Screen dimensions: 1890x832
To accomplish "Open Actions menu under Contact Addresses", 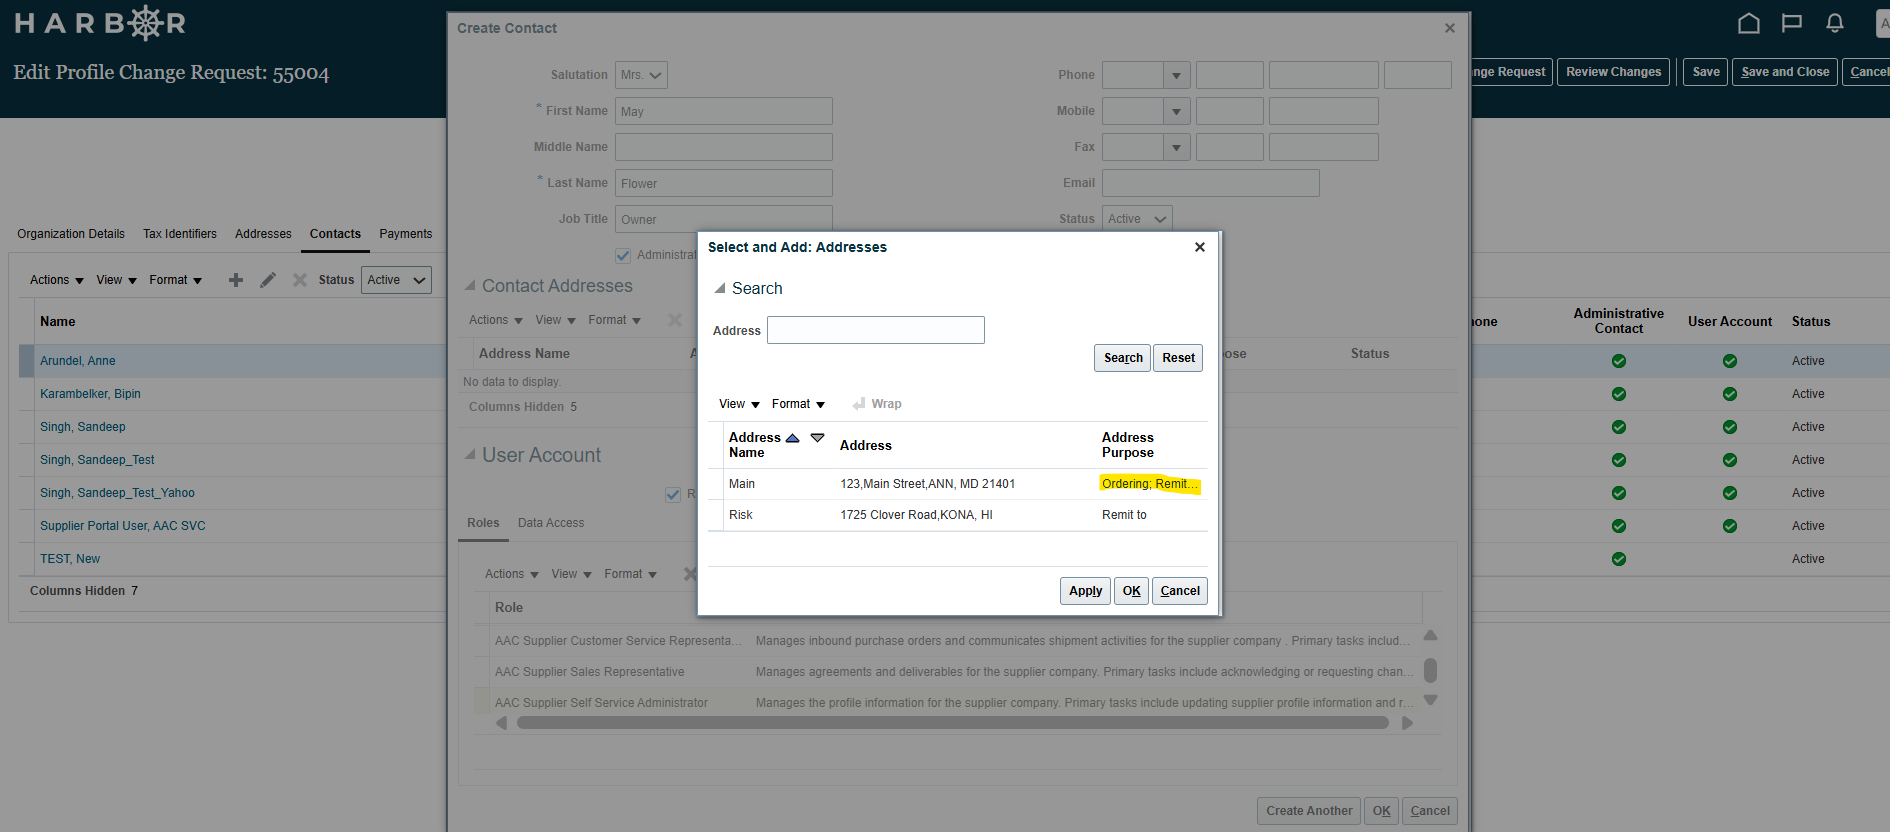I will tap(496, 320).
